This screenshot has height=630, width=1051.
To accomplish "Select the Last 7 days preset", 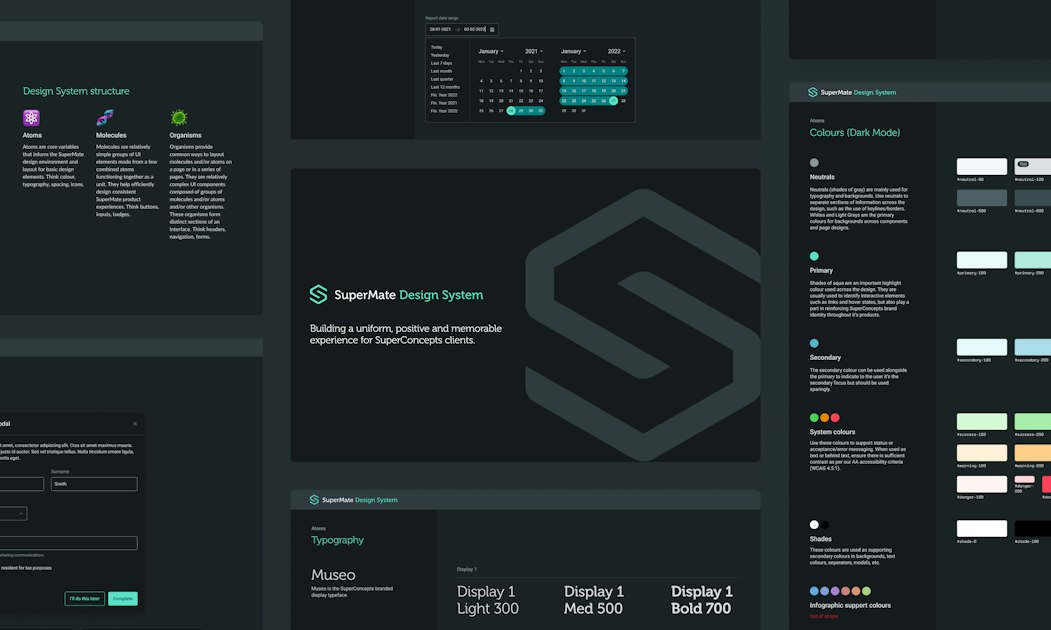I will coord(442,63).
